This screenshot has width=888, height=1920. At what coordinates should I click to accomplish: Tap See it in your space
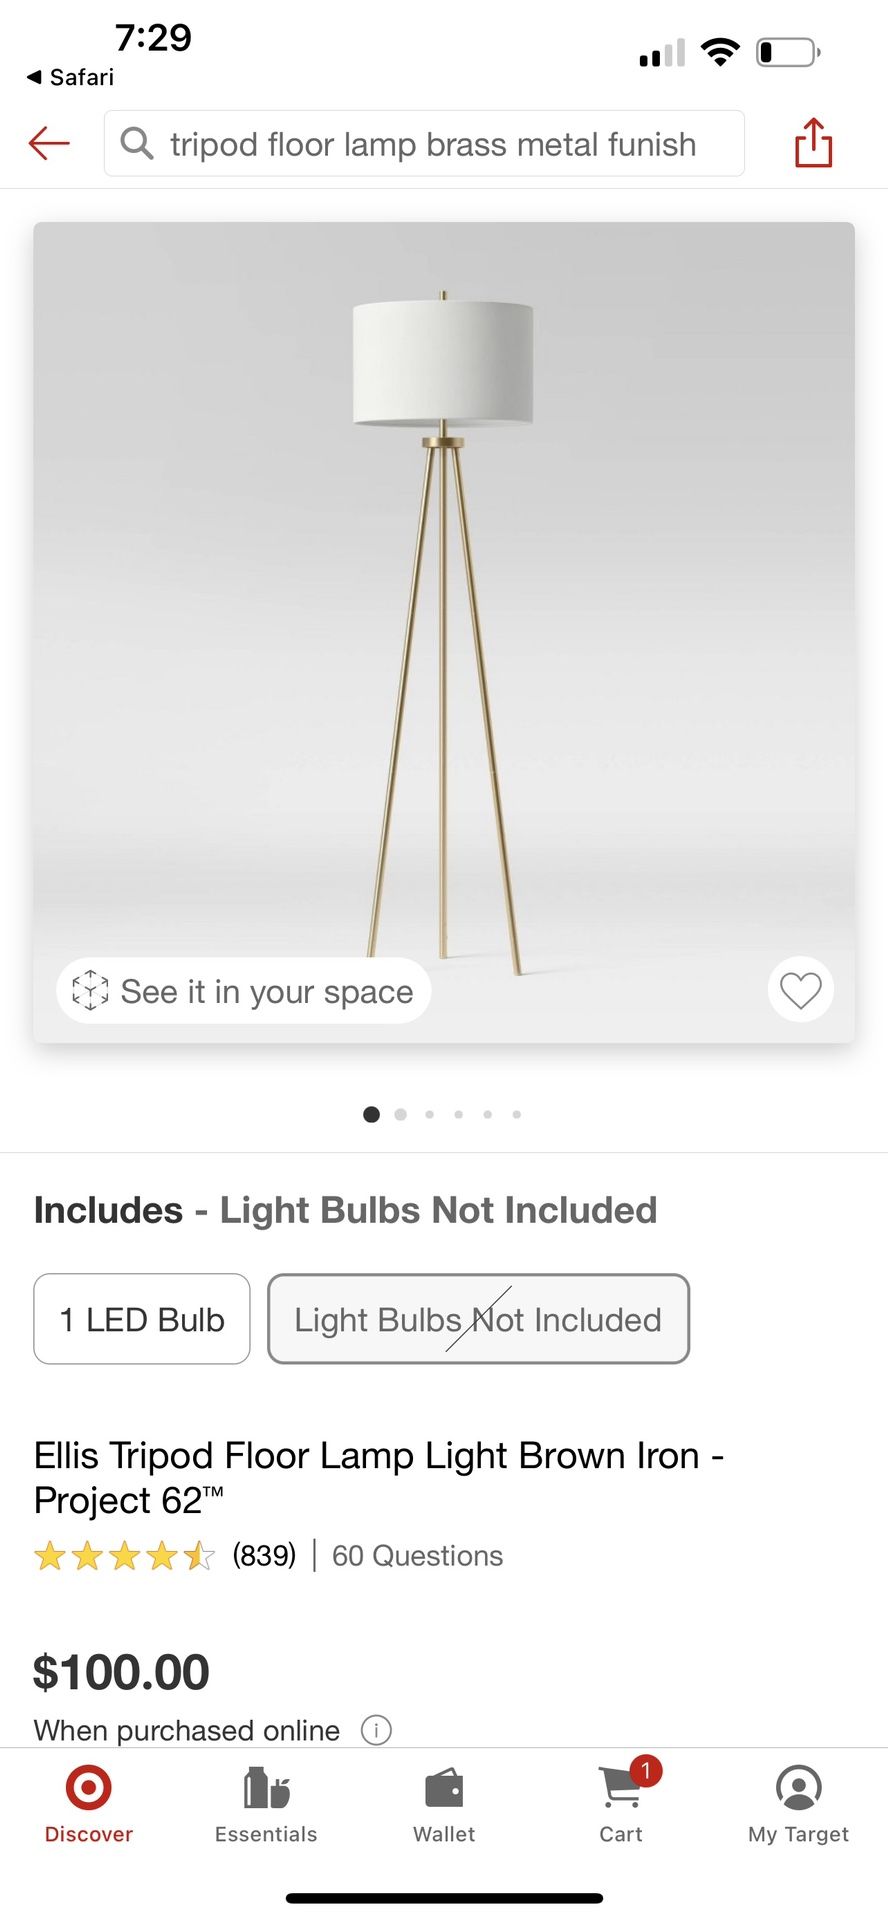266,991
